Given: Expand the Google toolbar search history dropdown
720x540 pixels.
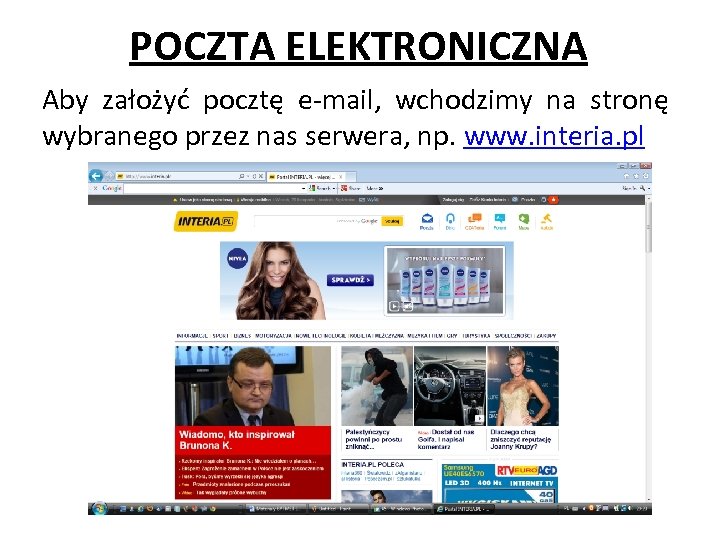Looking at the screenshot, I should point(304,189).
